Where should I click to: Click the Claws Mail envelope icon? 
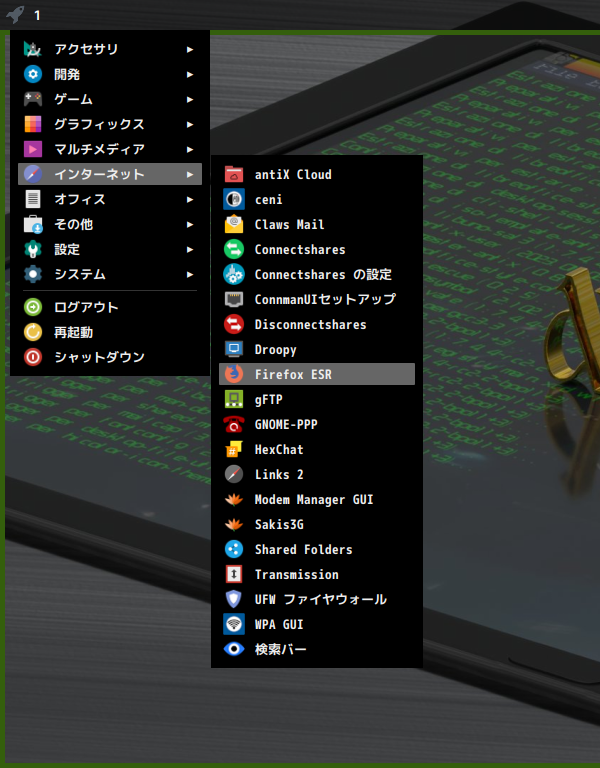pyautogui.click(x=234, y=224)
